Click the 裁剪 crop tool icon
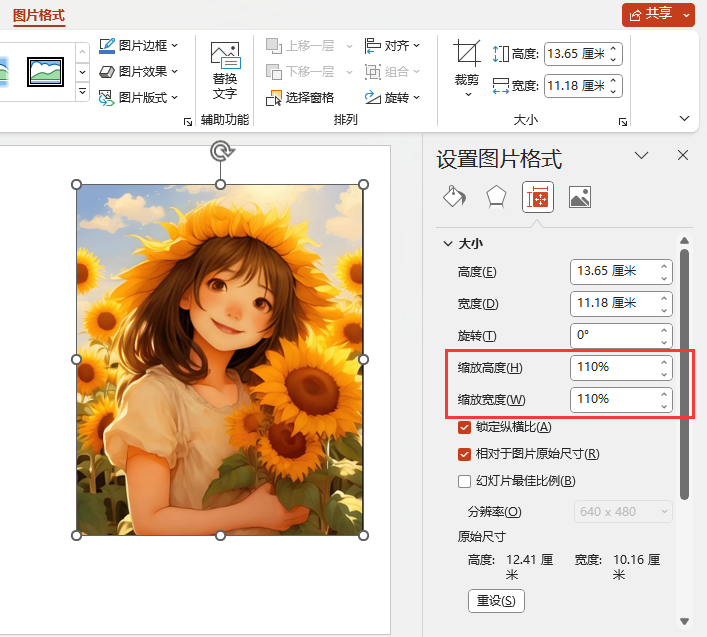The height and width of the screenshot is (637, 707). click(467, 54)
